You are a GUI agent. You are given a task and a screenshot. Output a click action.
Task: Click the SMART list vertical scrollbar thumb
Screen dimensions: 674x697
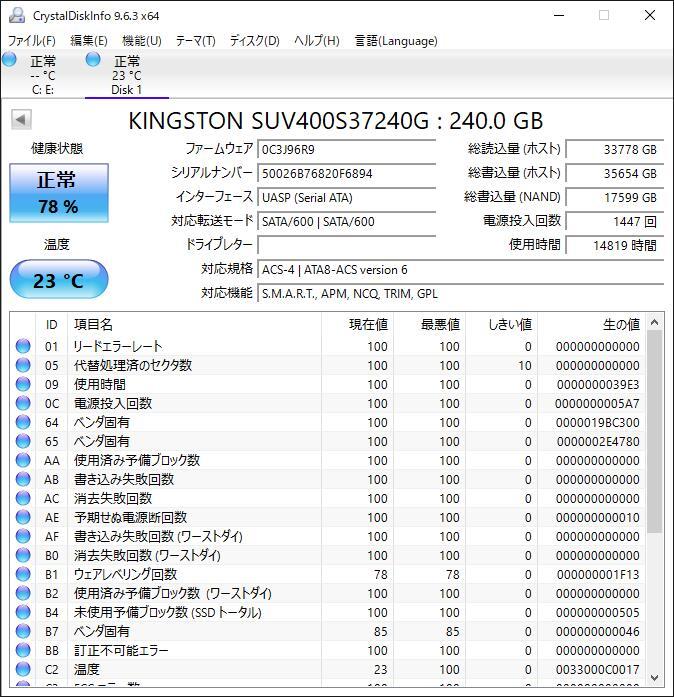[654, 431]
